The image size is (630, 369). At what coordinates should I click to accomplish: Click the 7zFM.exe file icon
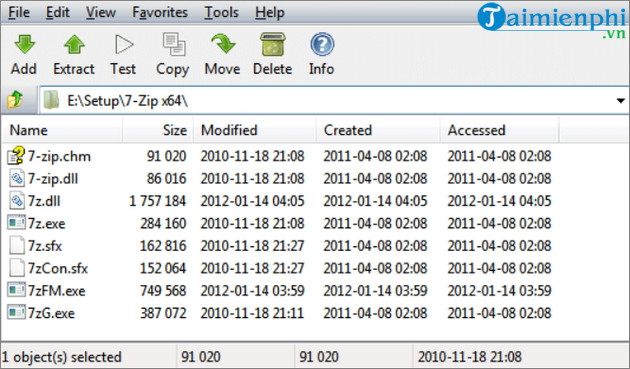[16, 290]
